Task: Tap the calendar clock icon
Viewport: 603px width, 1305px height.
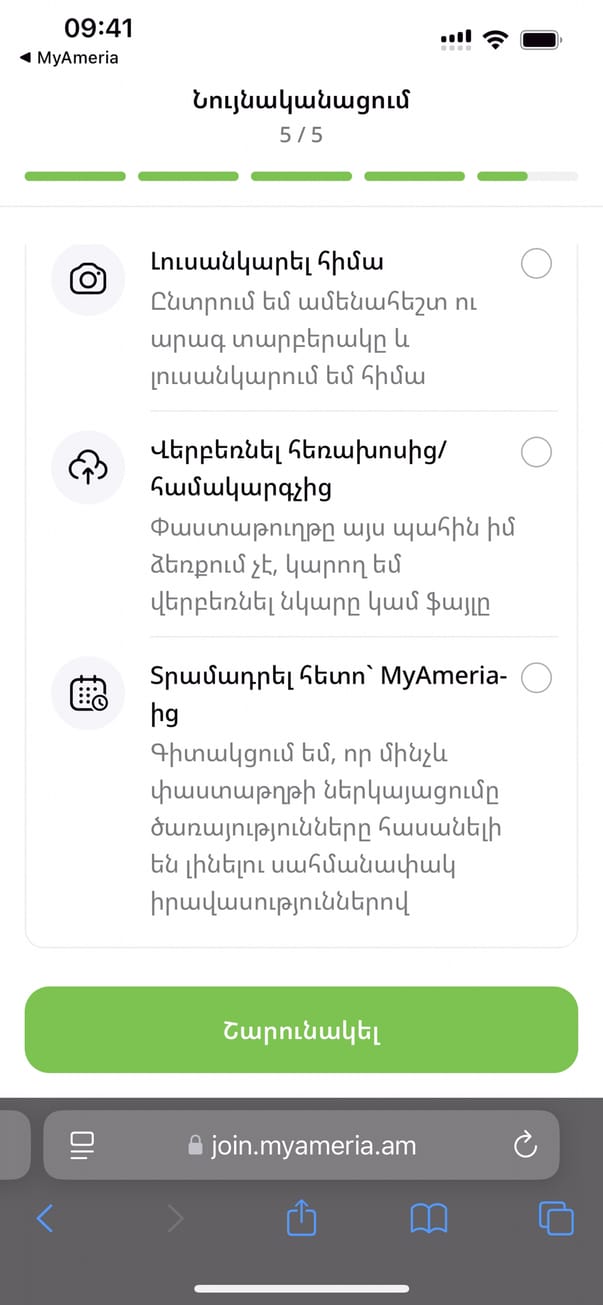Action: 88,694
